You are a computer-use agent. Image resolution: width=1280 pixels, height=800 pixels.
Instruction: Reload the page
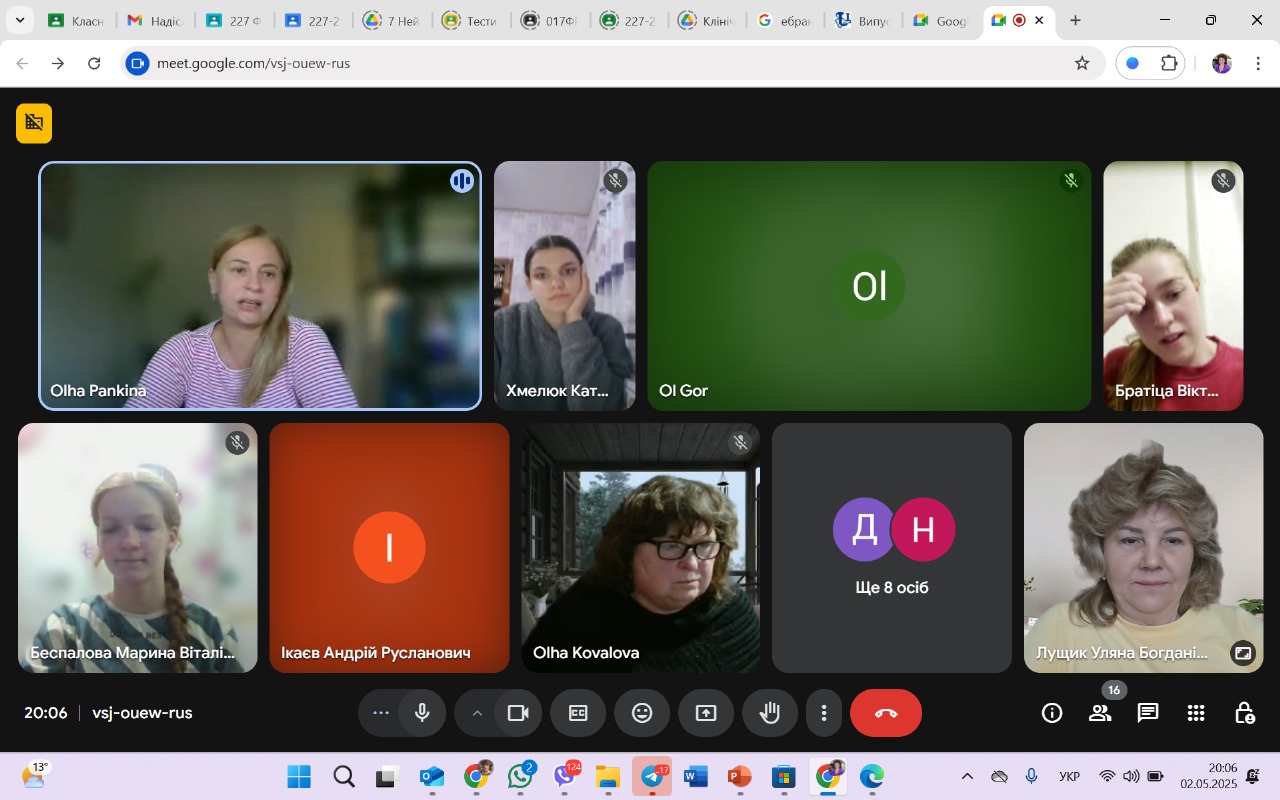(x=94, y=63)
